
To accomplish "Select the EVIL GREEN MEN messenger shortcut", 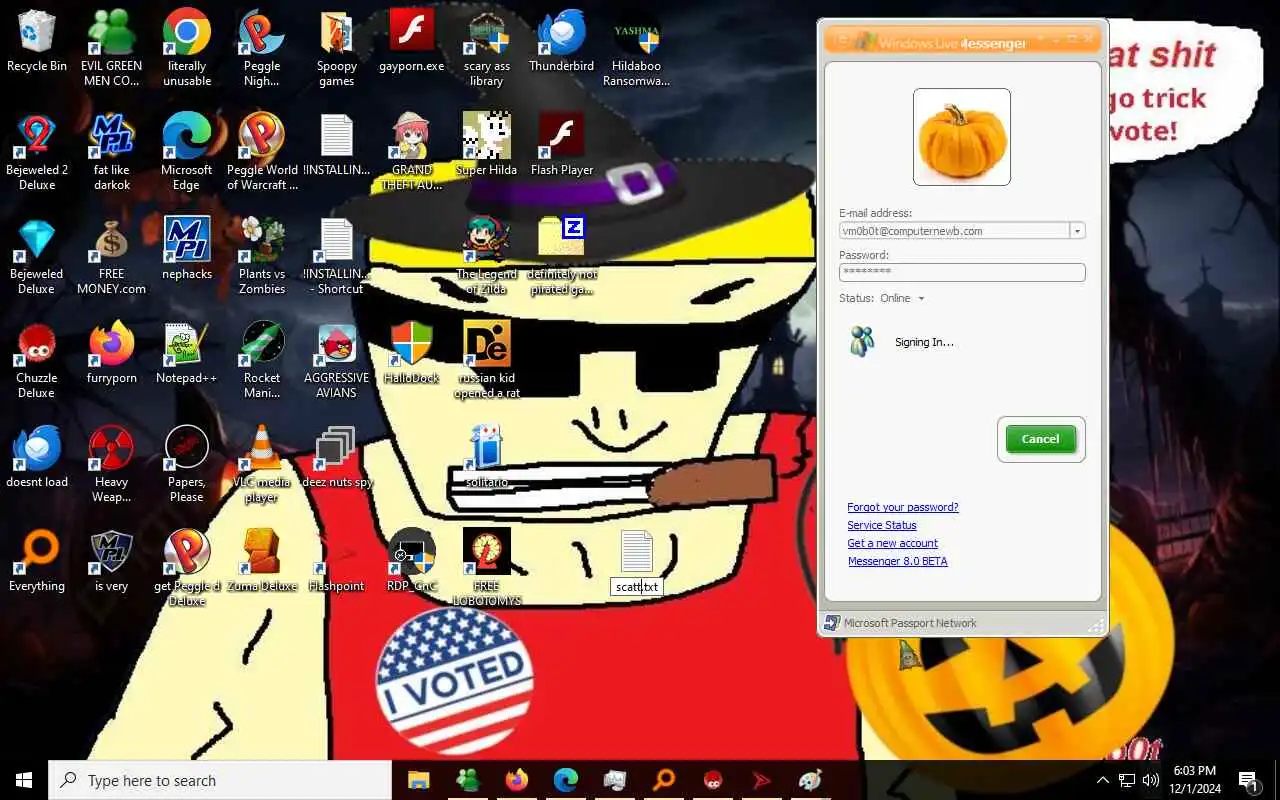I will pyautogui.click(x=112, y=47).
